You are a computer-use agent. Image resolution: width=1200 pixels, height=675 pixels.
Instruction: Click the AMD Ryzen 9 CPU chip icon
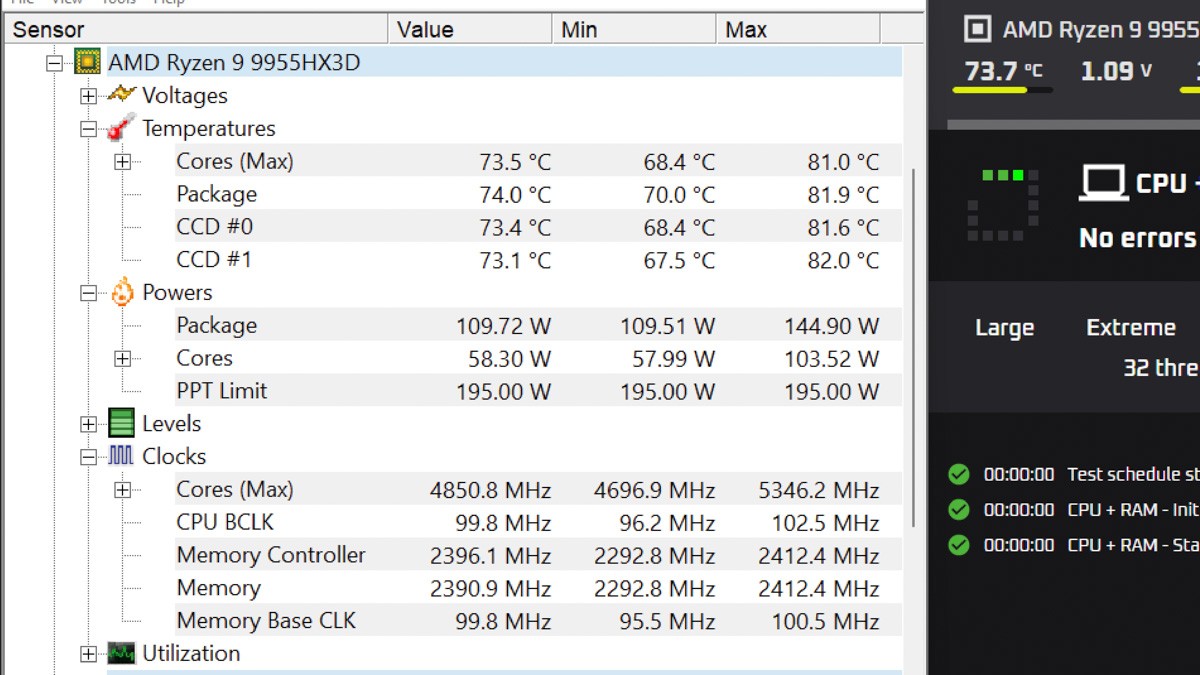pos(88,63)
